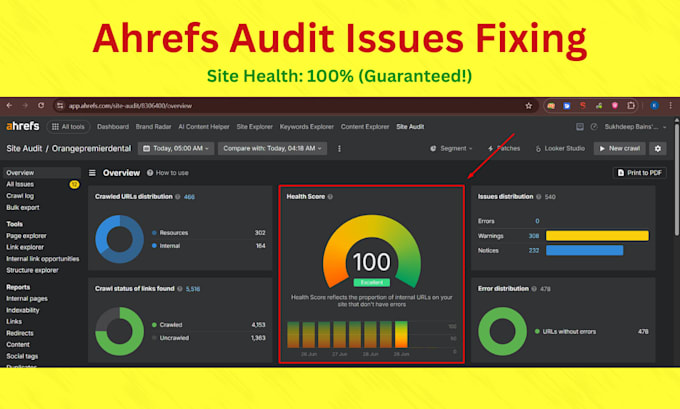The image size is (680, 409).
Task: Open the All tools grid menu
Action: (68, 127)
